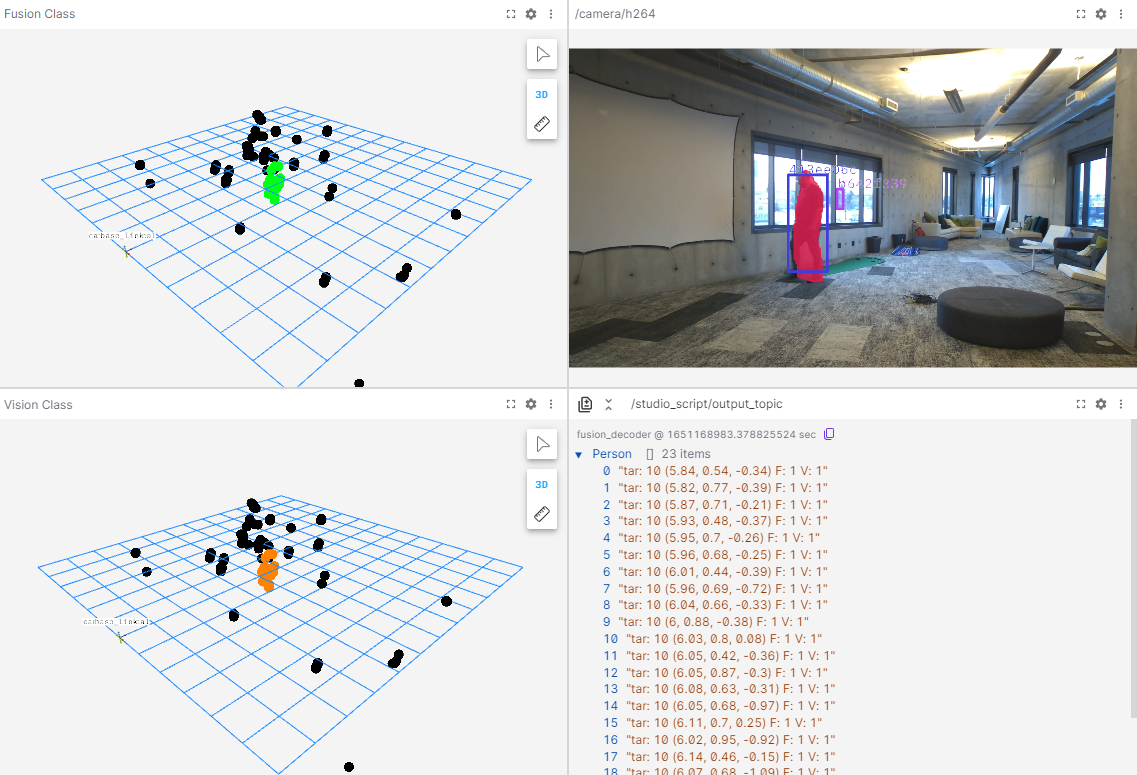Open the /camera/h264 panel more-options menu
Screen dimensions: 1137x775
click(x=1121, y=14)
